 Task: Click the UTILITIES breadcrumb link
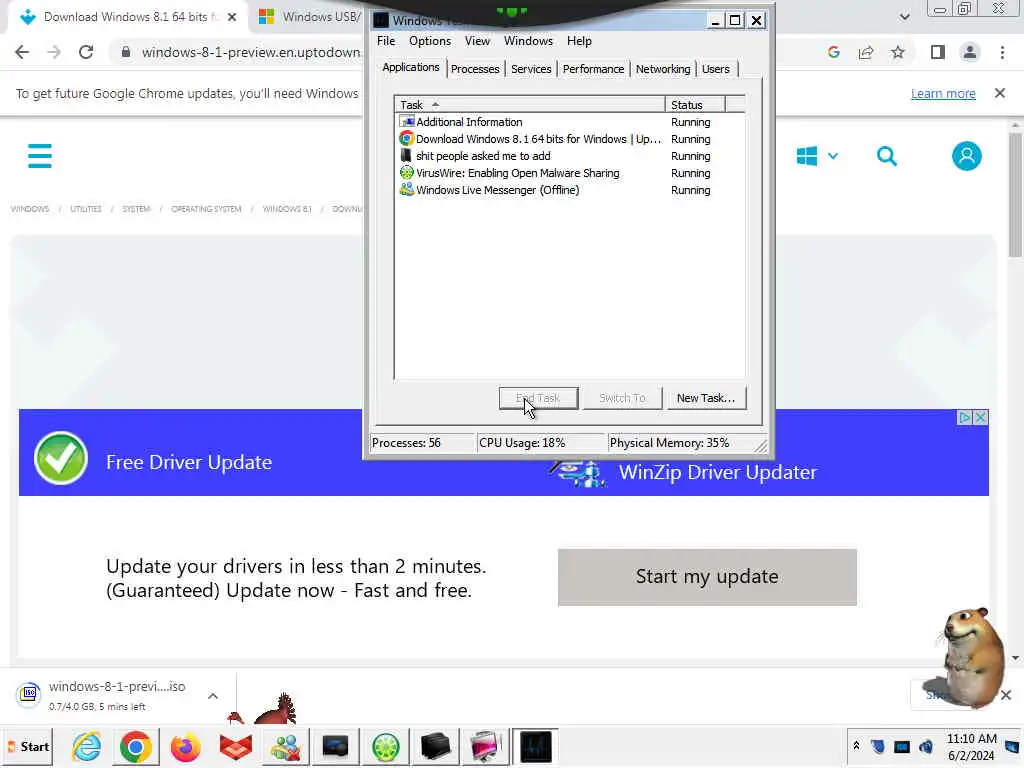(x=86, y=209)
